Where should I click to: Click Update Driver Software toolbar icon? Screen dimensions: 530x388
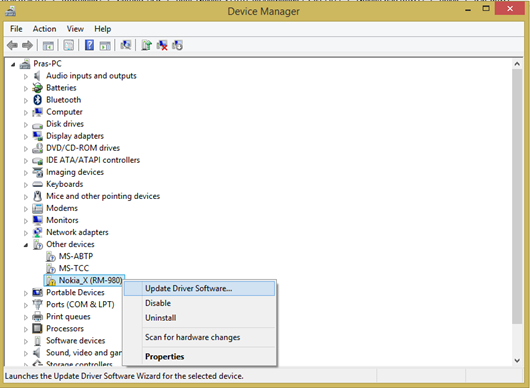[146, 45]
